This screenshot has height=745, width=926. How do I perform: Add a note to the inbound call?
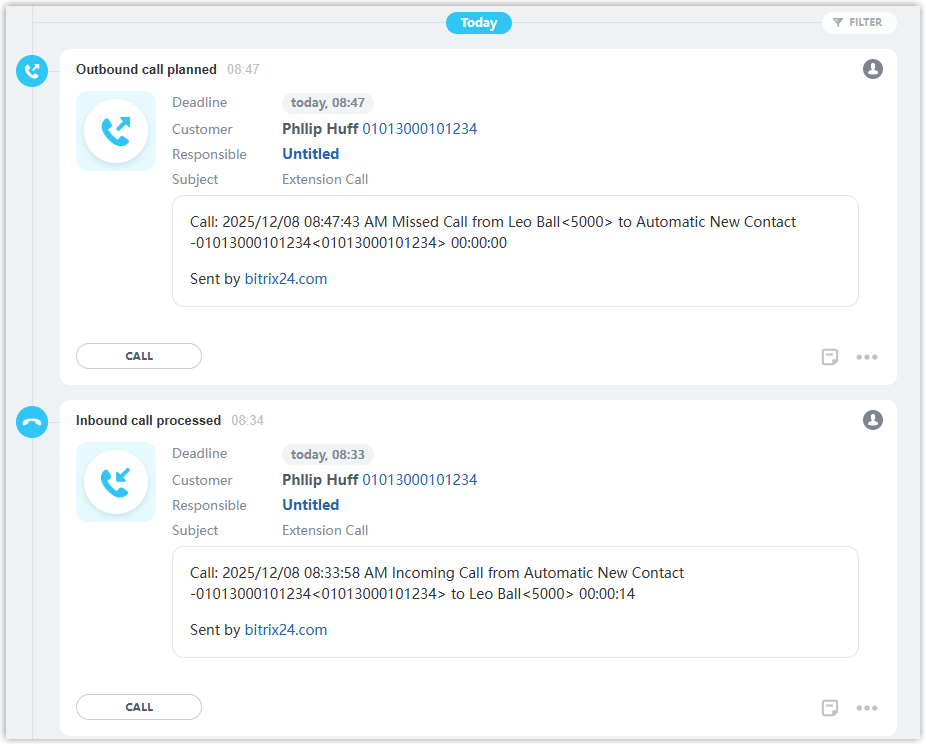coord(830,708)
